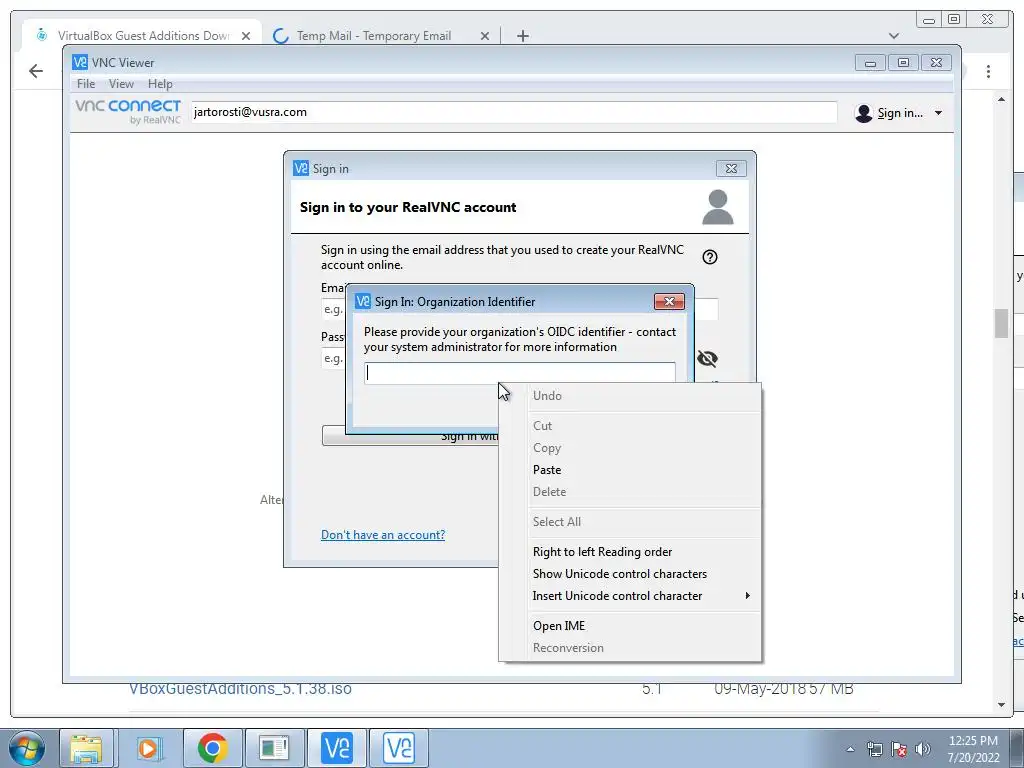Viewport: 1024px width, 768px height.
Task: Switch to Temp Mail browser tab
Action: click(374, 36)
